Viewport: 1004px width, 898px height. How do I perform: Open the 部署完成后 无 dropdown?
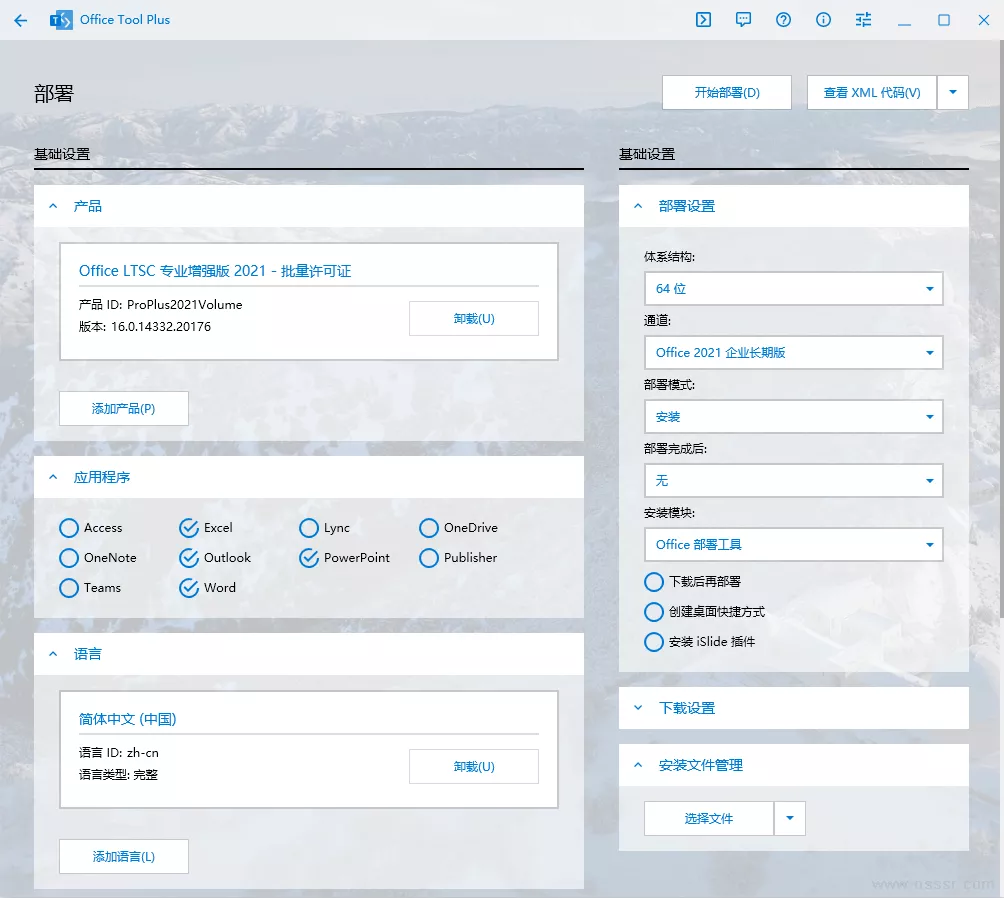point(793,481)
